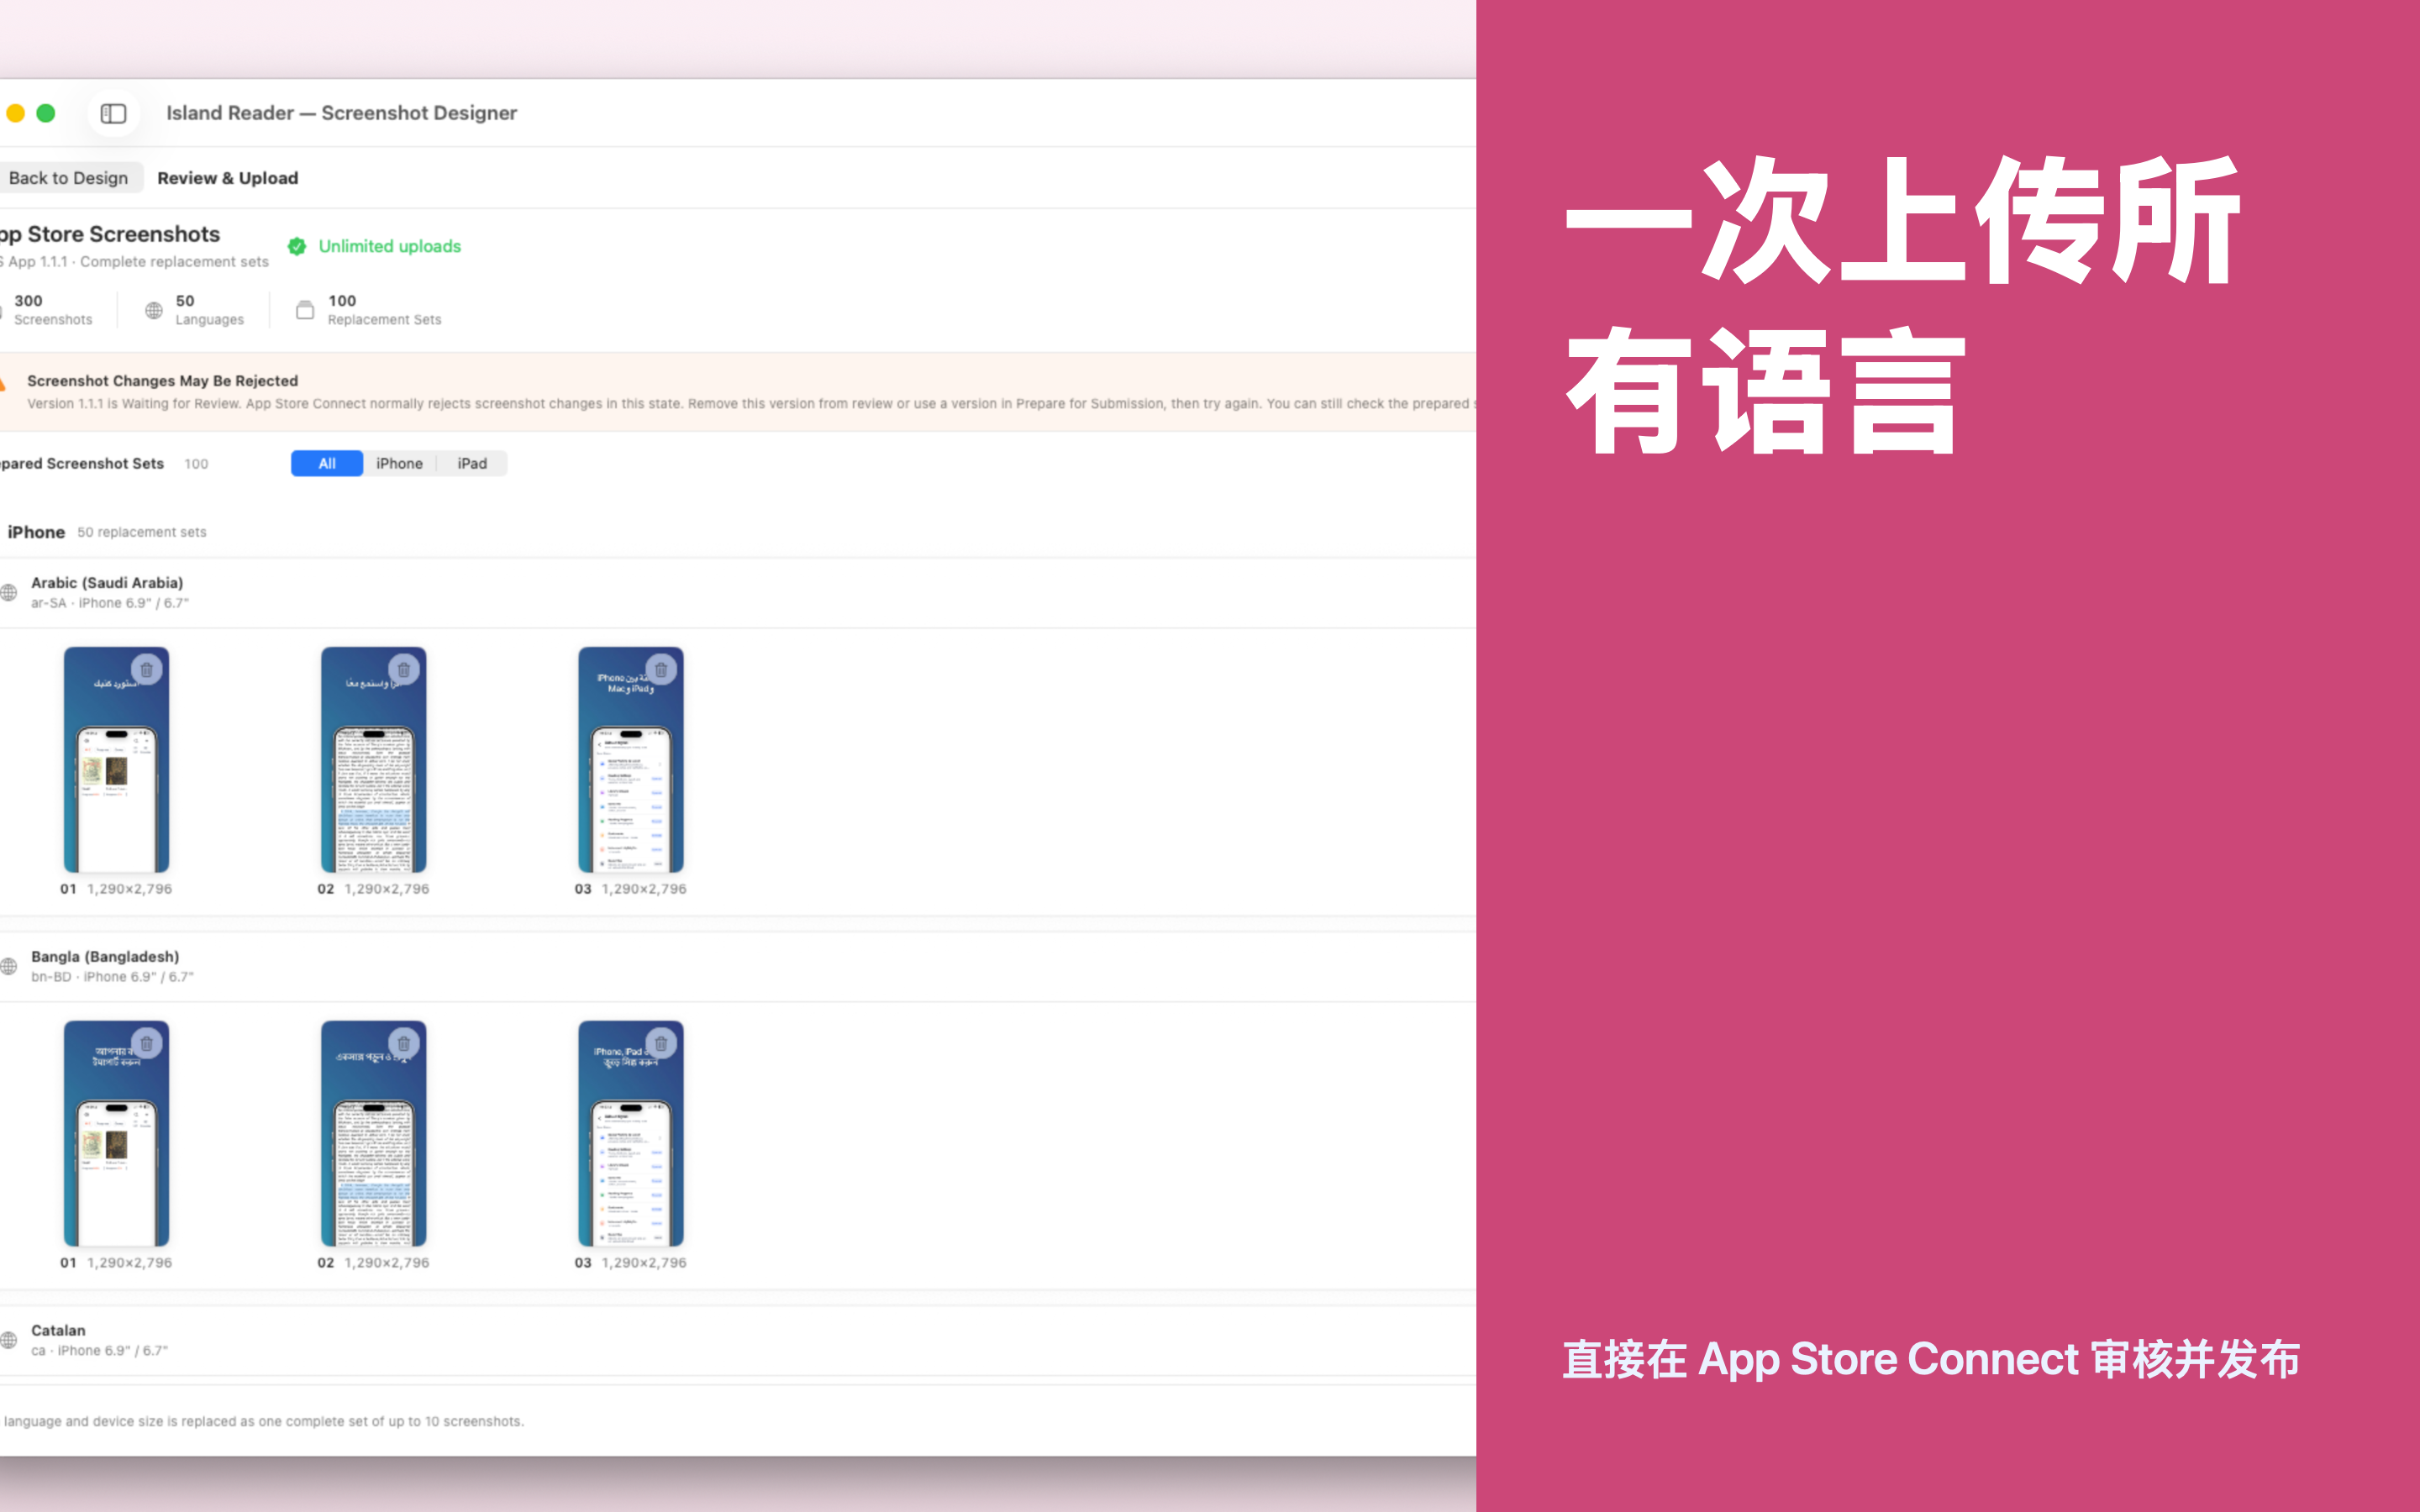2420x1512 pixels.
Task: Toggle the sidebar panel icon
Action: point(113,113)
